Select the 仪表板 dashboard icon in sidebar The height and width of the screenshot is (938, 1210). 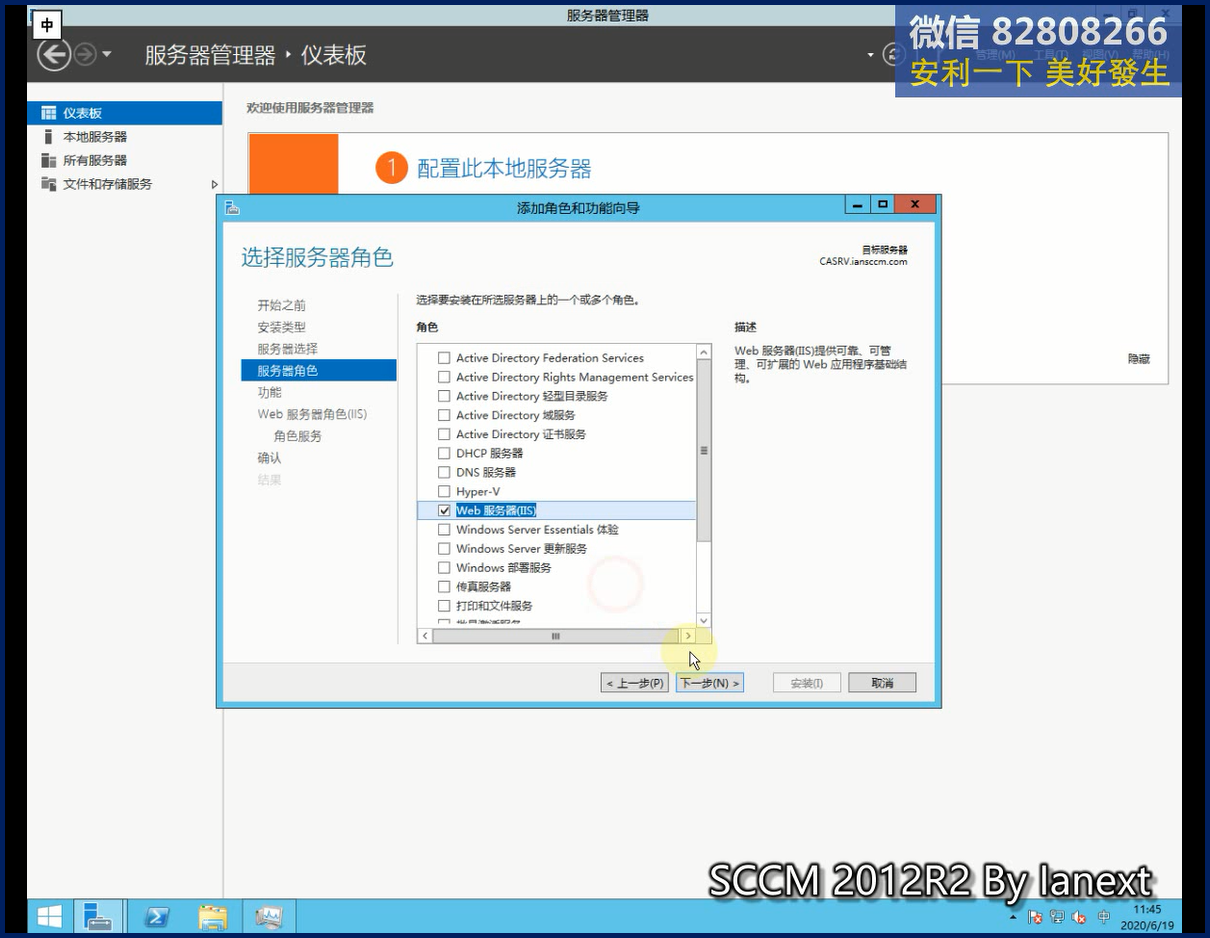point(48,113)
